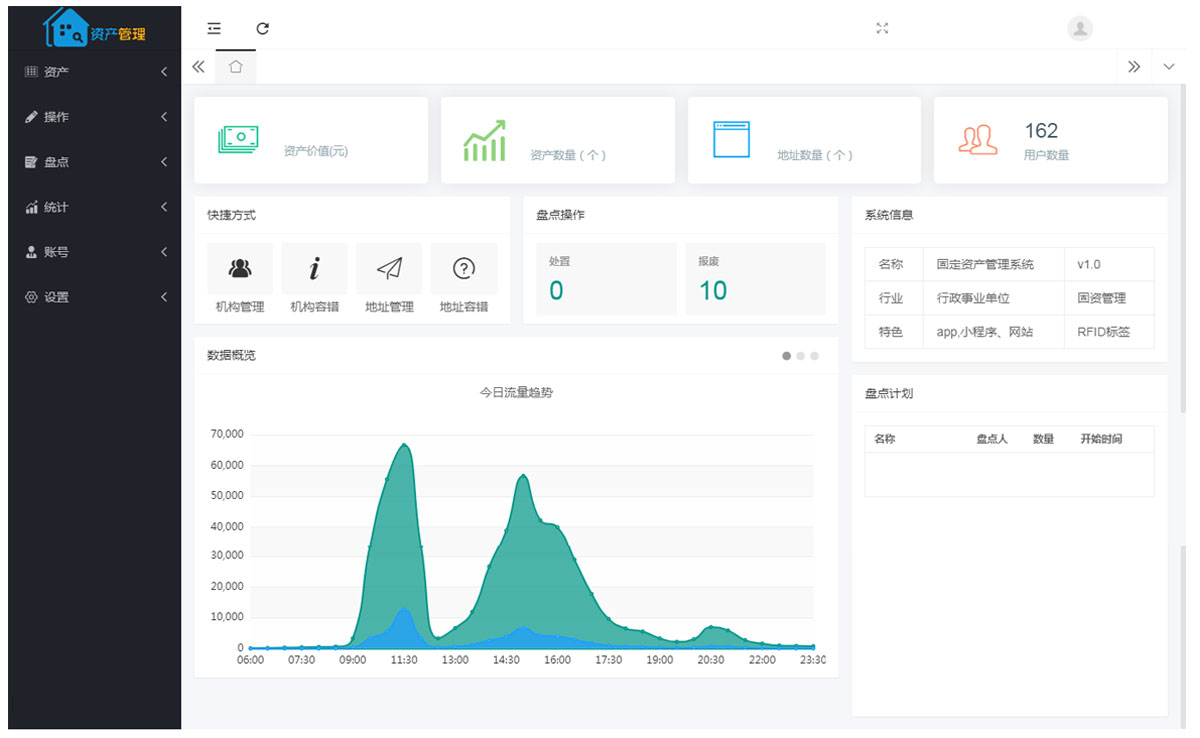This screenshot has width=1200, height=738.
Task: Switch to third carousel dot in 数据概览
Action: click(815, 356)
